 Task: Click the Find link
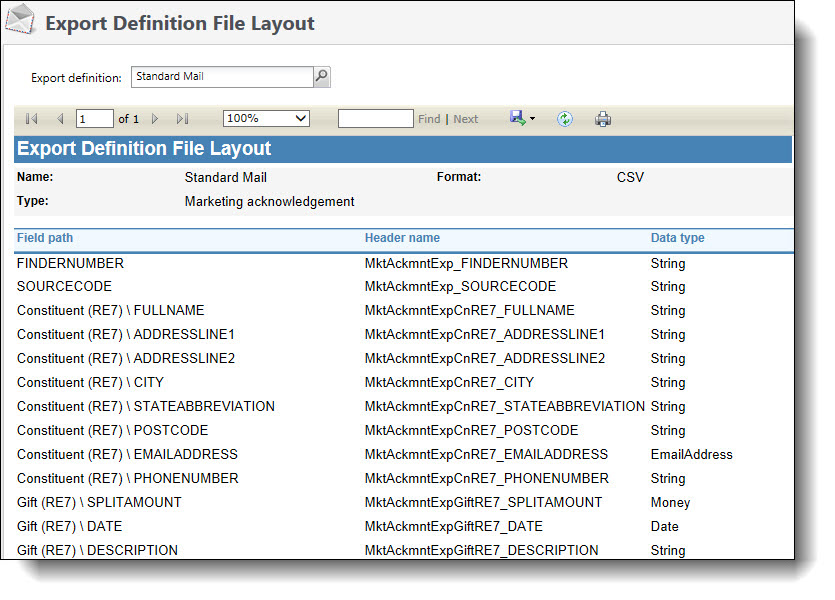pyautogui.click(x=429, y=119)
